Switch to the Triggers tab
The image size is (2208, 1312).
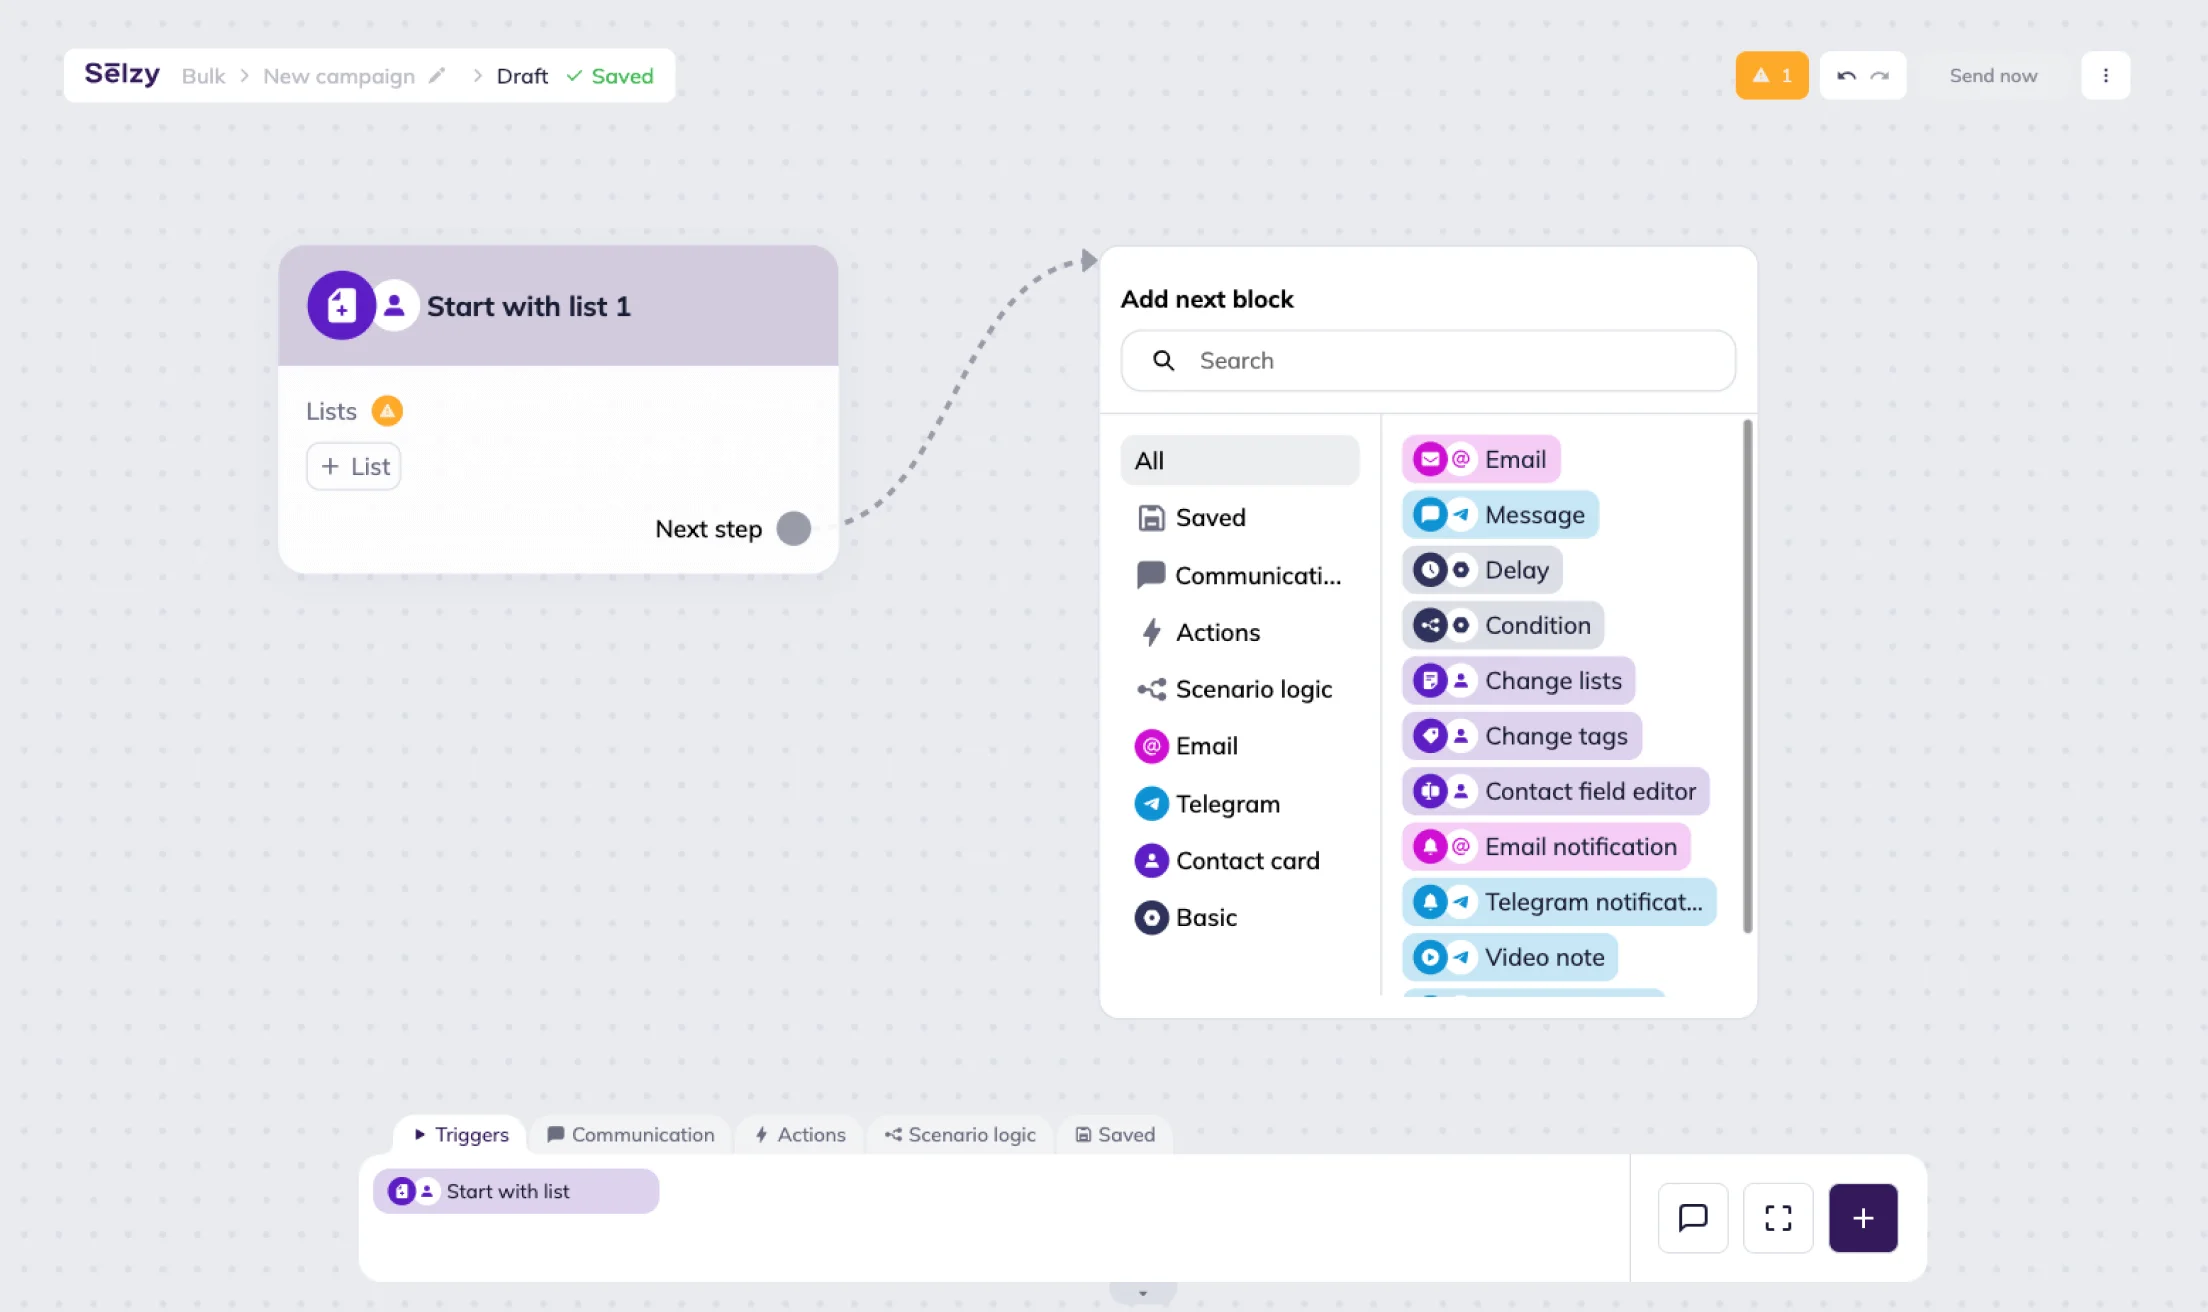click(x=460, y=1134)
